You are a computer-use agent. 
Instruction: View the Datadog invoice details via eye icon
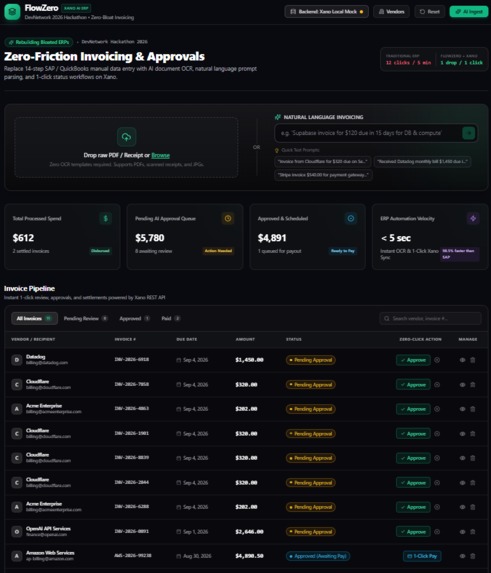point(462,360)
